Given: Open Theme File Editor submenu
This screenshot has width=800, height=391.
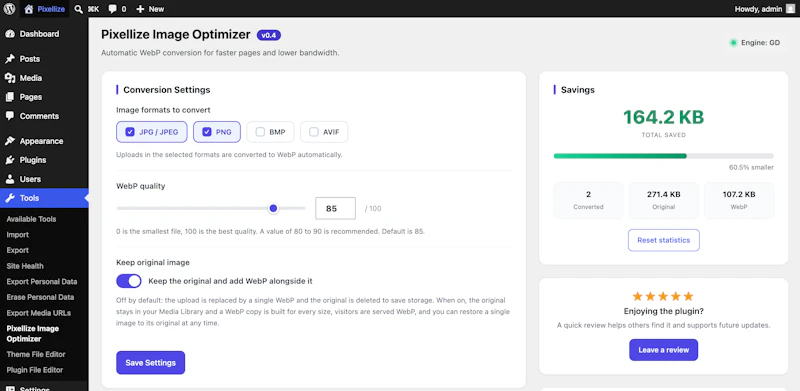Looking at the screenshot, I should point(36,354).
